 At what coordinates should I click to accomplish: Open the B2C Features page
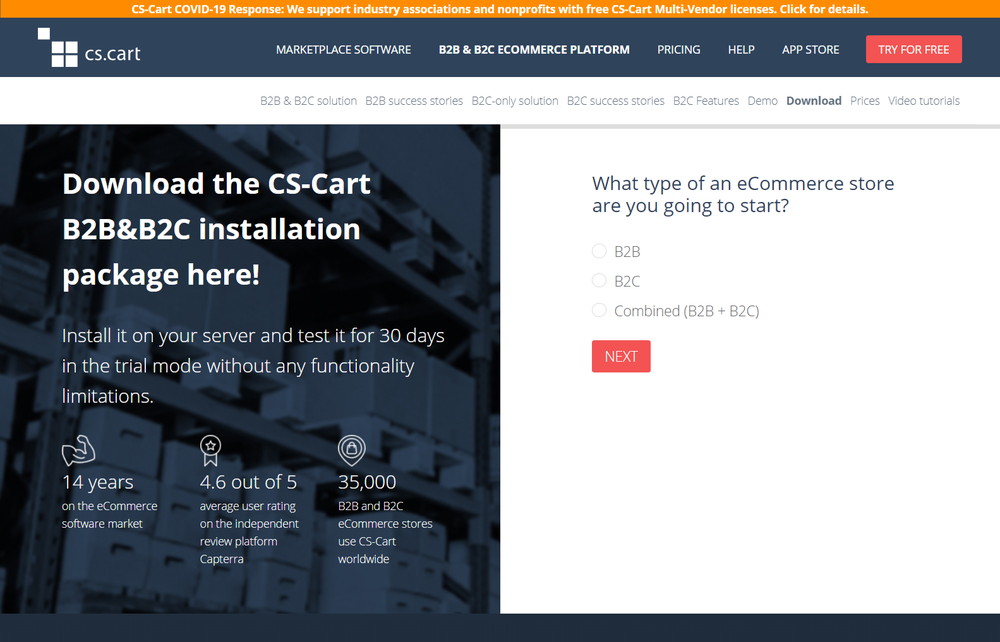pos(706,101)
